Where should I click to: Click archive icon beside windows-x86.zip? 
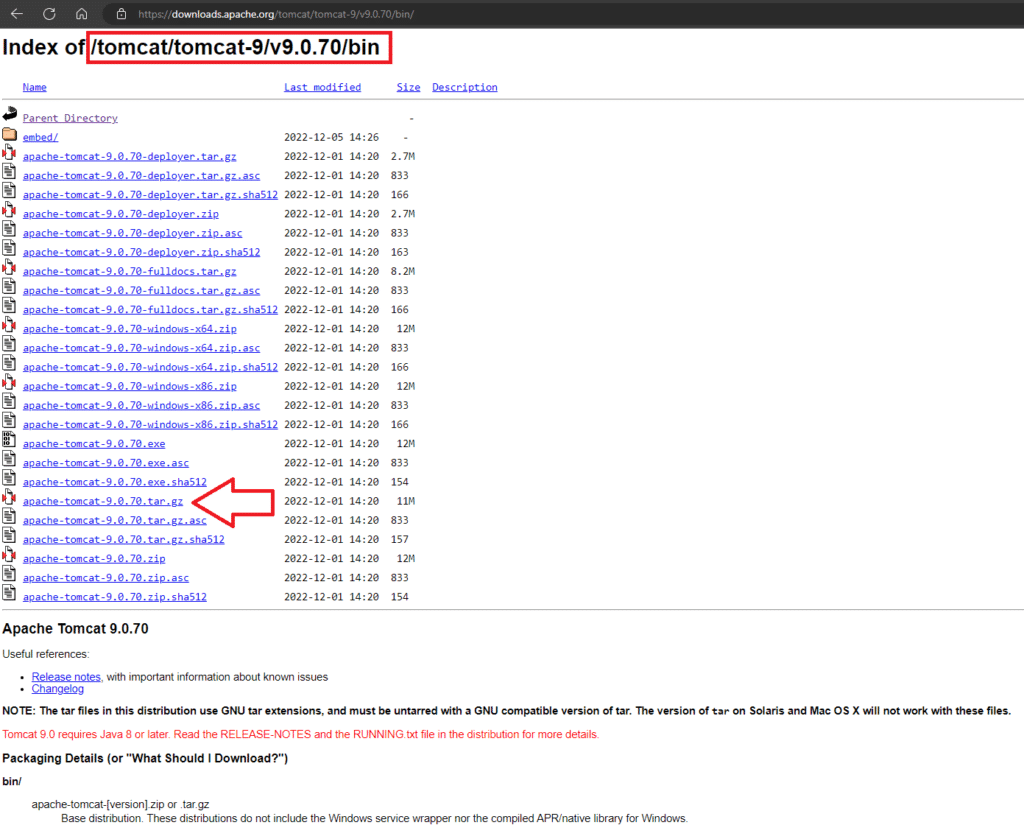point(9,383)
